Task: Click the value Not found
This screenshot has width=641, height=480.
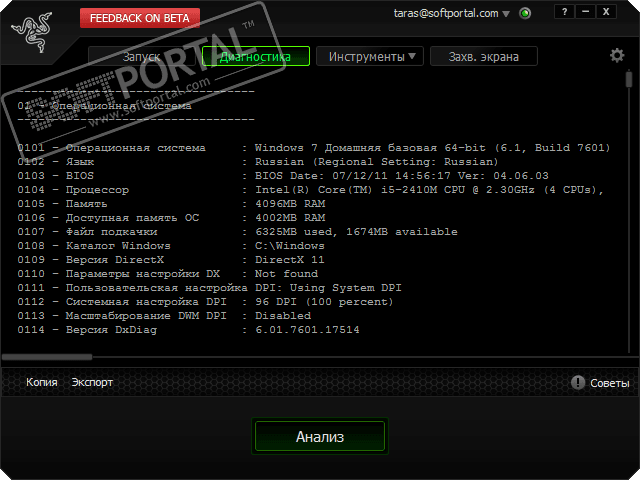Action: pyautogui.click(x=287, y=274)
